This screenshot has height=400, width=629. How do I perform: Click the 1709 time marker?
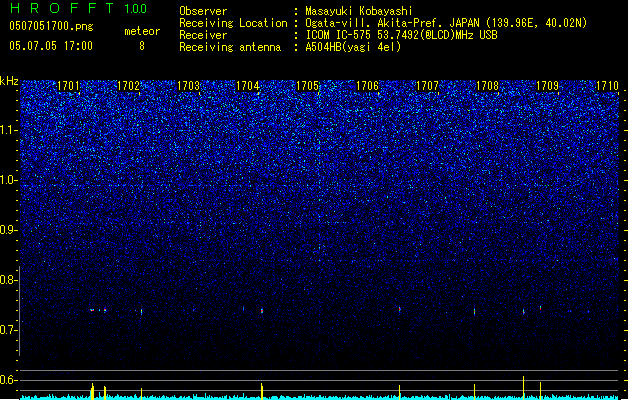point(547,86)
